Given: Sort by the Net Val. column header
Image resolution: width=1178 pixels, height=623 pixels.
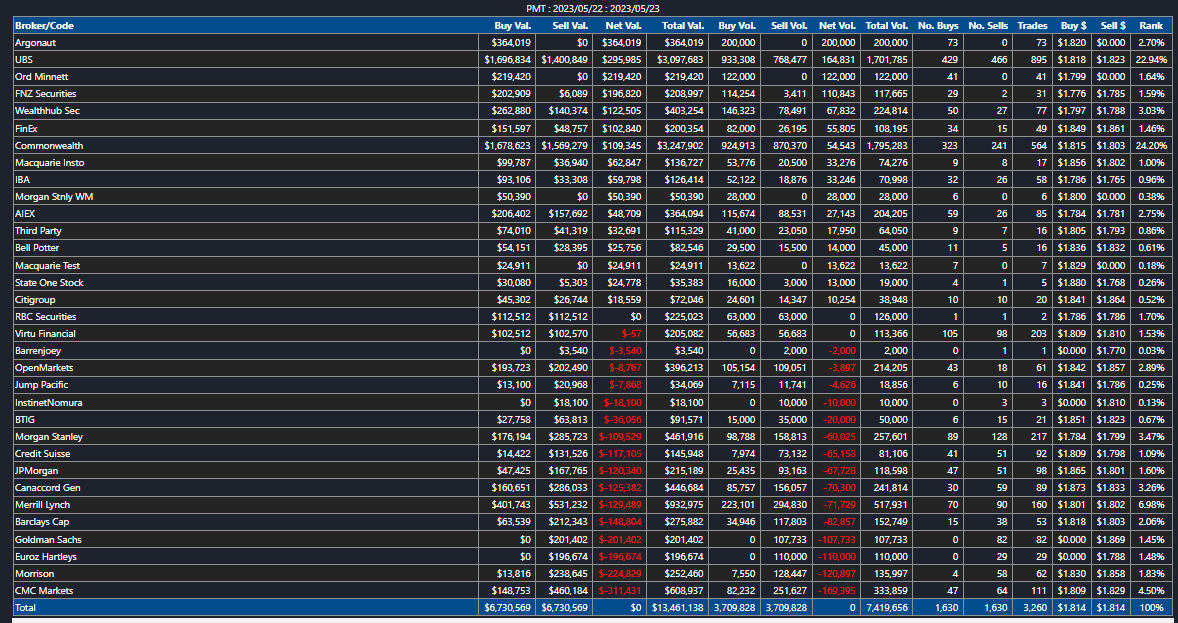Looking at the screenshot, I should pos(625,26).
